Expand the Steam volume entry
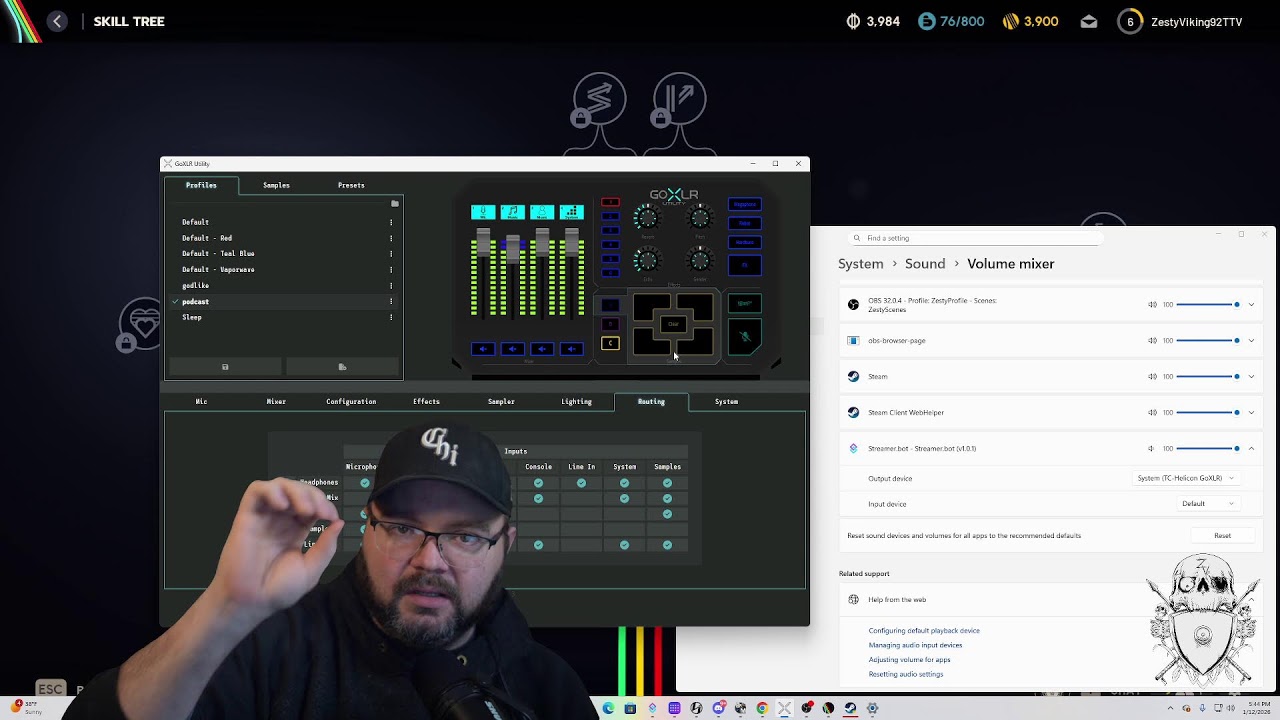 1251,377
